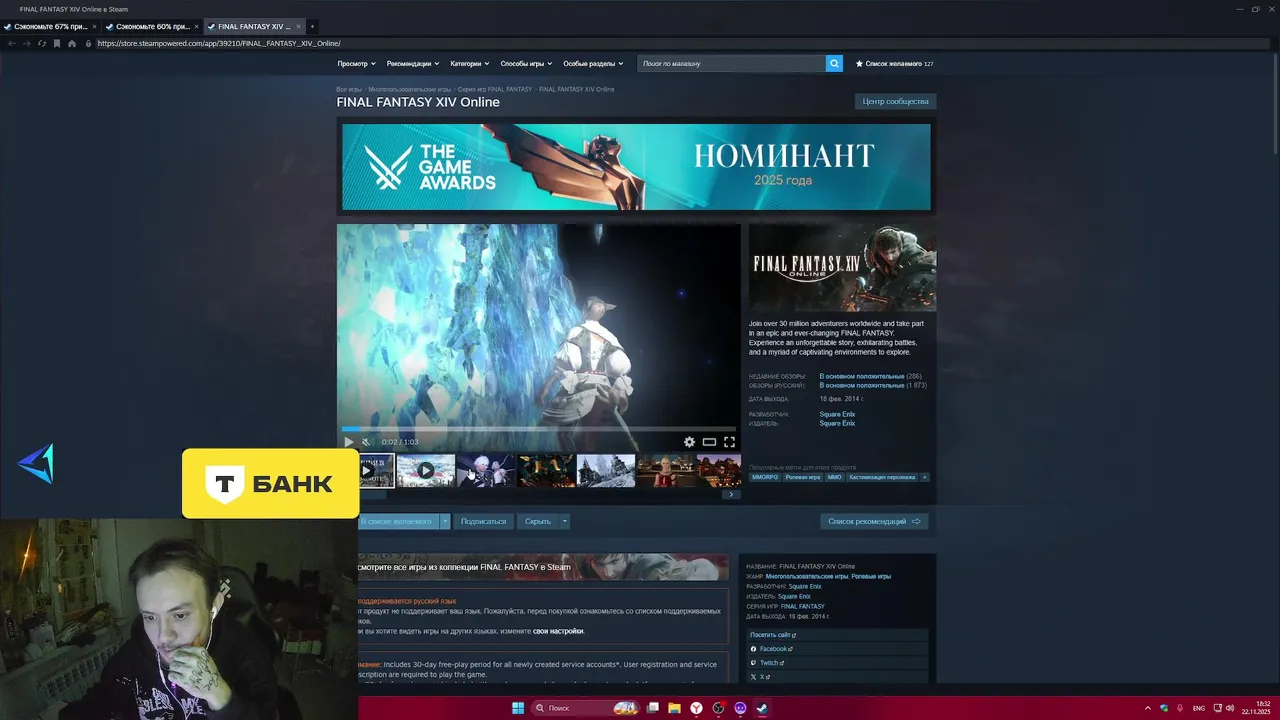Select the MMORPG tag
The width and height of the screenshot is (1280, 720).
click(765, 477)
